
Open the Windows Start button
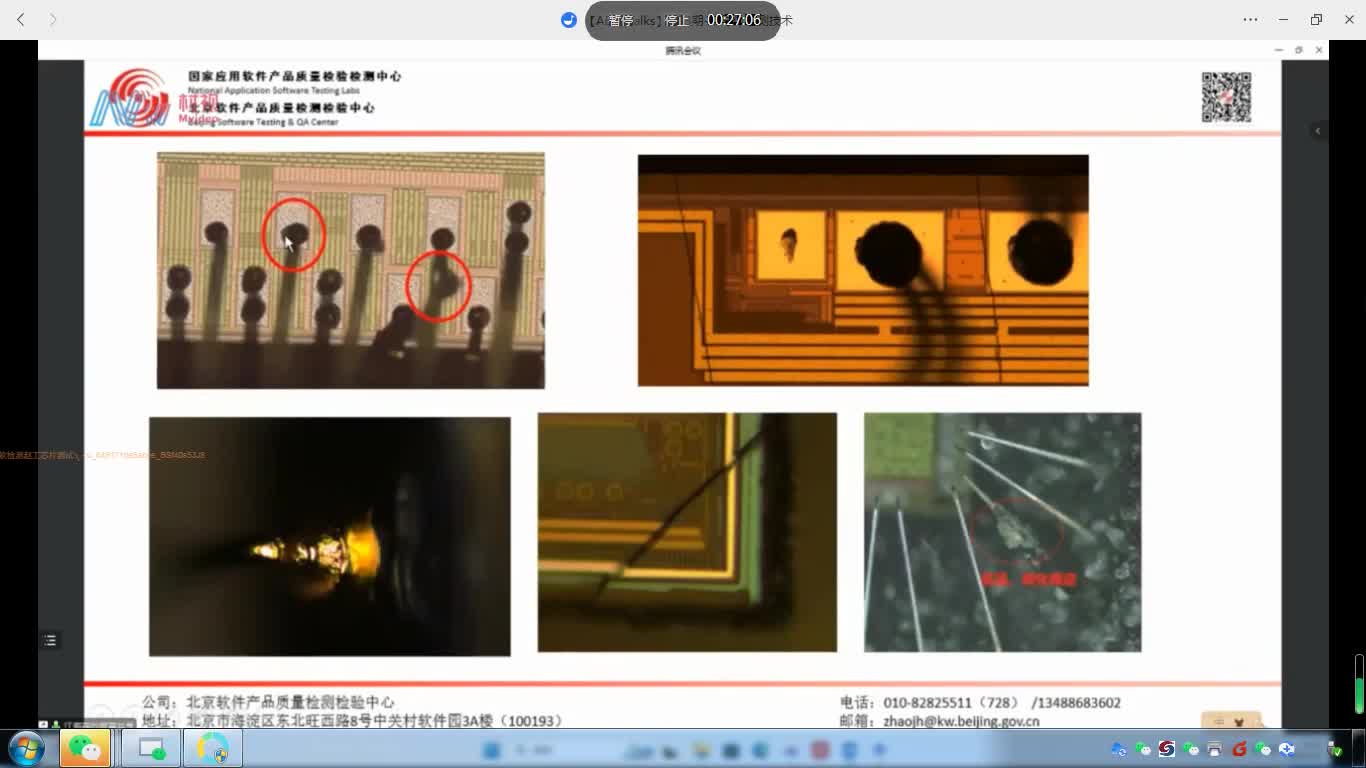coord(26,748)
